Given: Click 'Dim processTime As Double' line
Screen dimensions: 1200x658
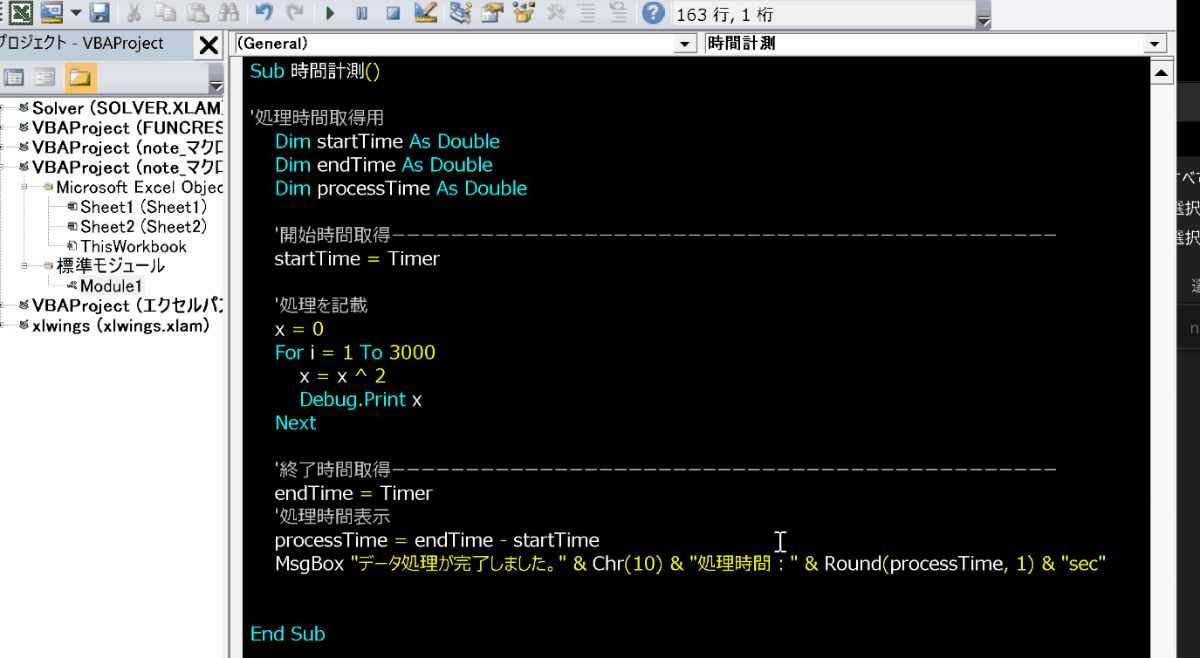Looking at the screenshot, I should [x=400, y=188].
